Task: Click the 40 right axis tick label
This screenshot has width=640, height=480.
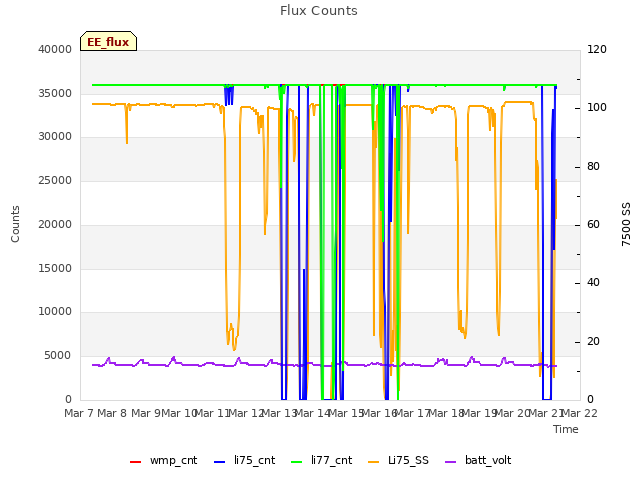Action: [x=593, y=283]
